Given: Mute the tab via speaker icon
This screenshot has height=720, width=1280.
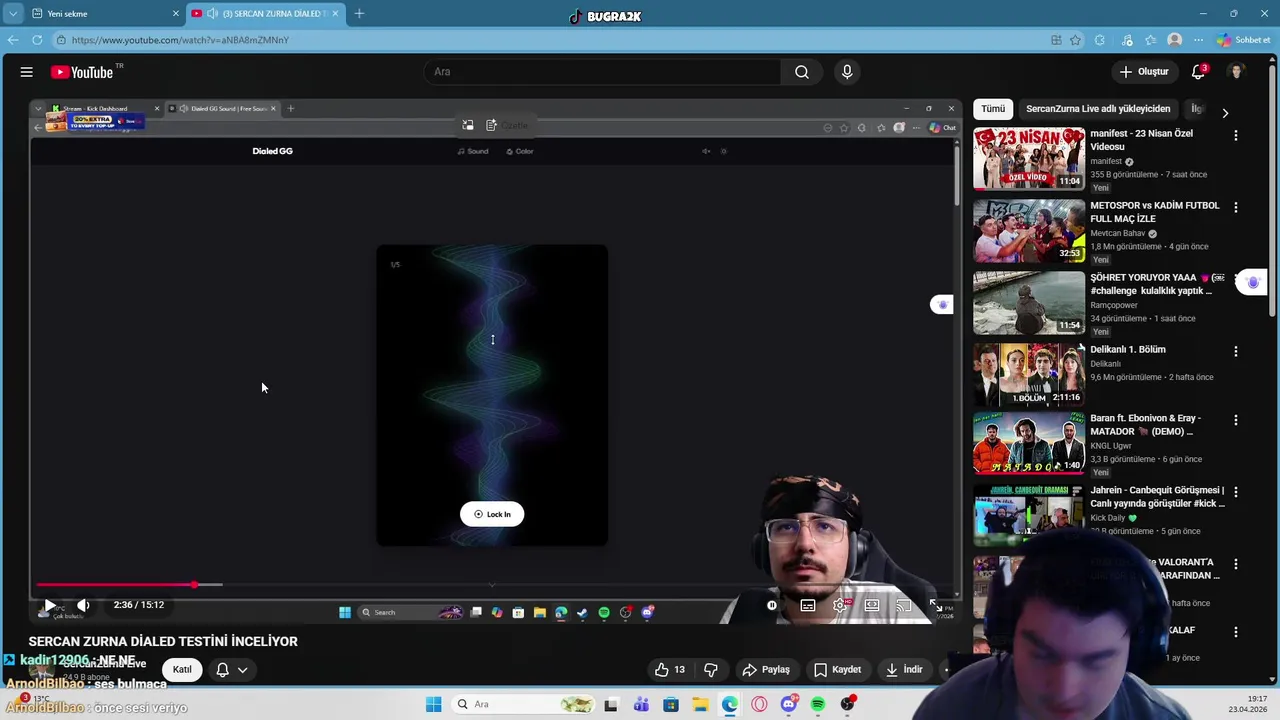Looking at the screenshot, I should (212, 13).
